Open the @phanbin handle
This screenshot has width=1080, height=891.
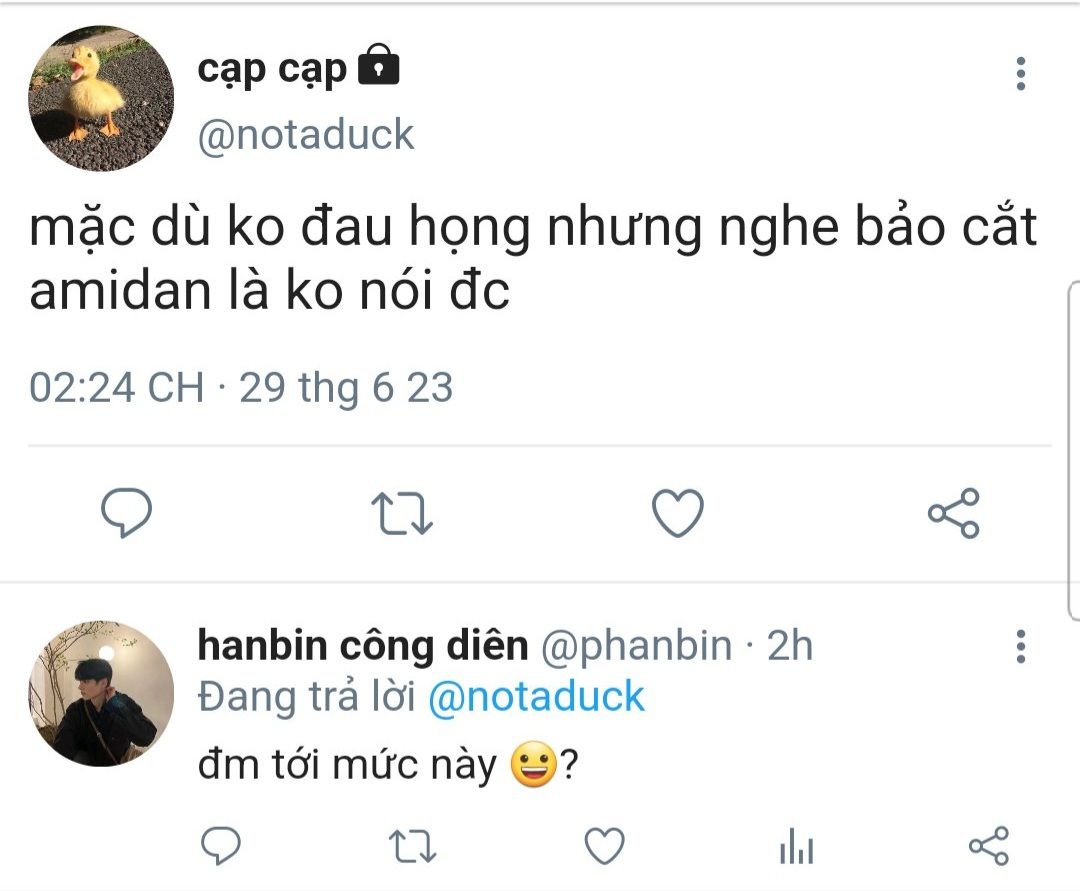click(x=636, y=646)
